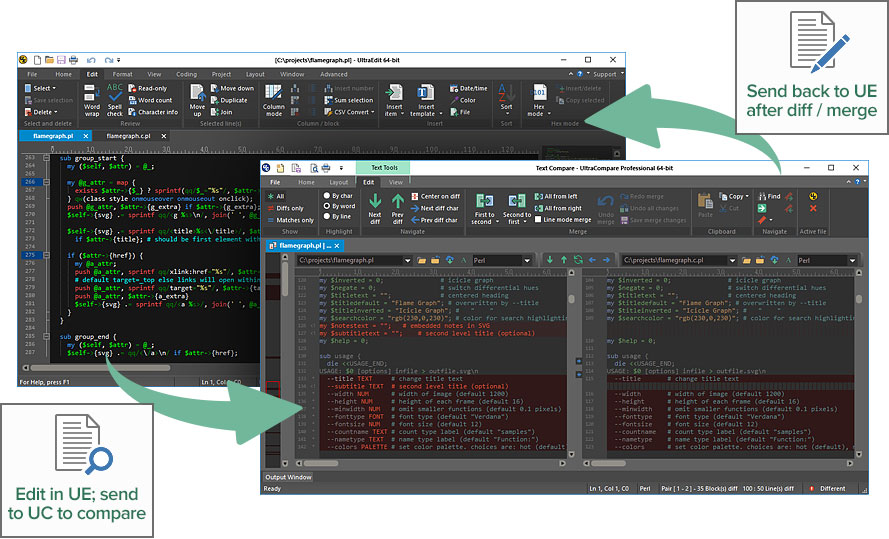This screenshot has height=539, width=889.
Task: Click Insert template icon in UltraEdit
Action: [x=426, y=93]
